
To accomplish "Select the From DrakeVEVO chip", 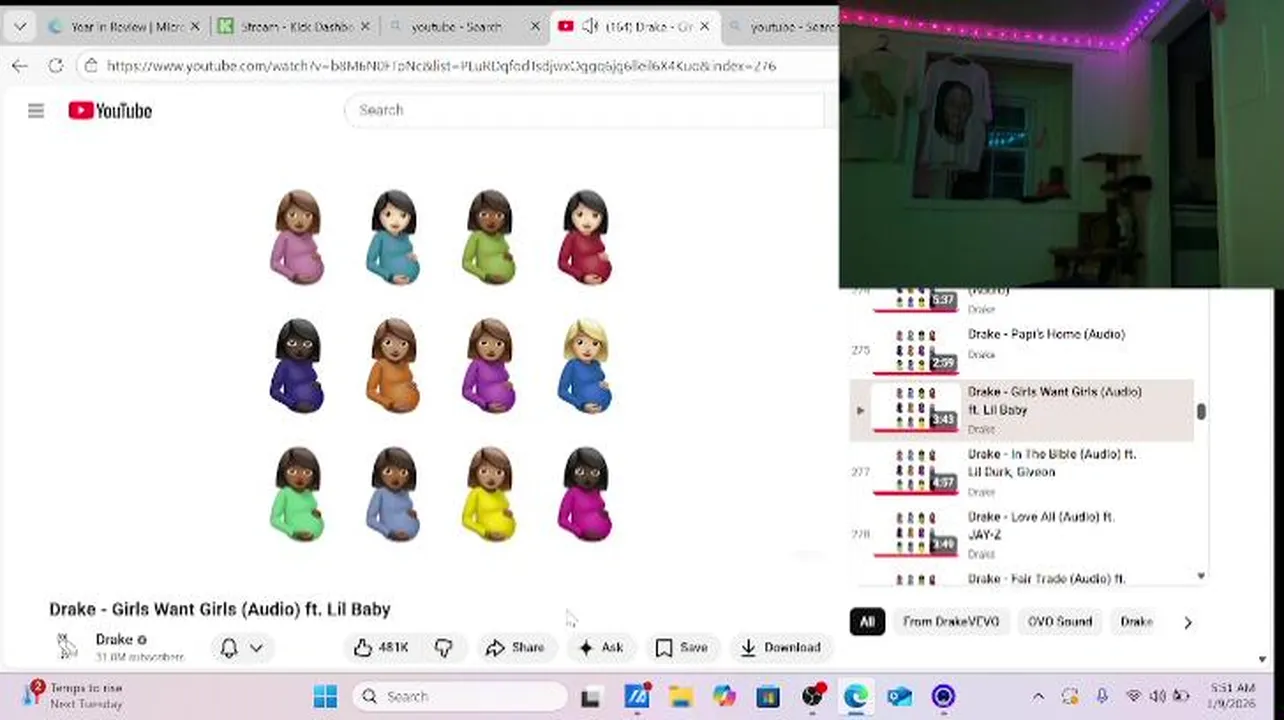I will (x=951, y=622).
